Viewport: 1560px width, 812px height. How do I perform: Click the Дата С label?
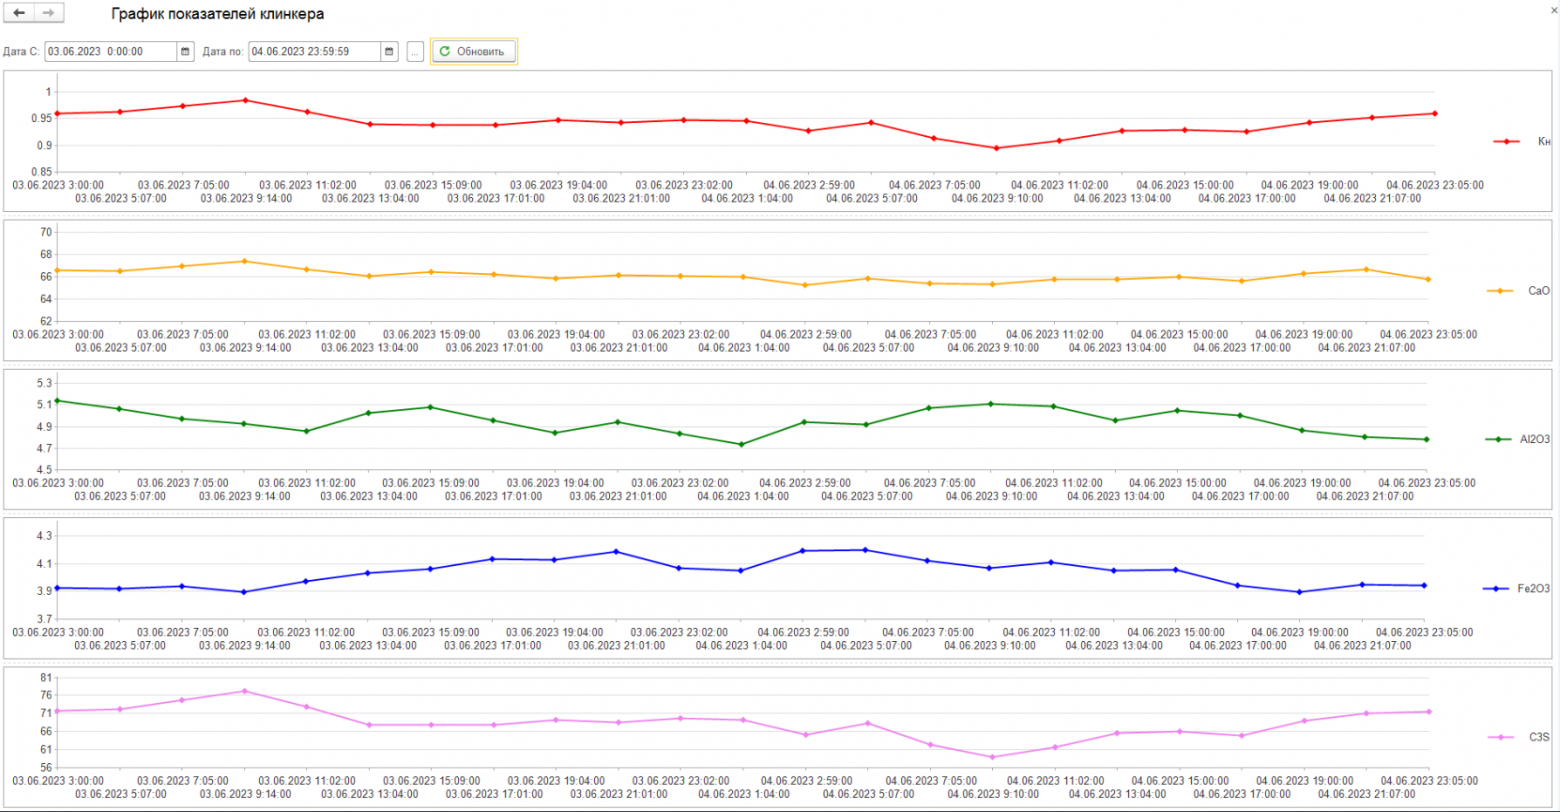[x=21, y=51]
